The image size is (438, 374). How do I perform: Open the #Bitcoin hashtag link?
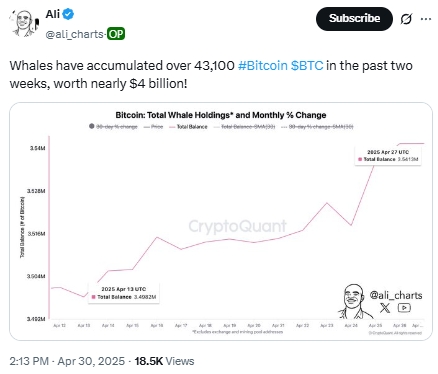point(263,65)
